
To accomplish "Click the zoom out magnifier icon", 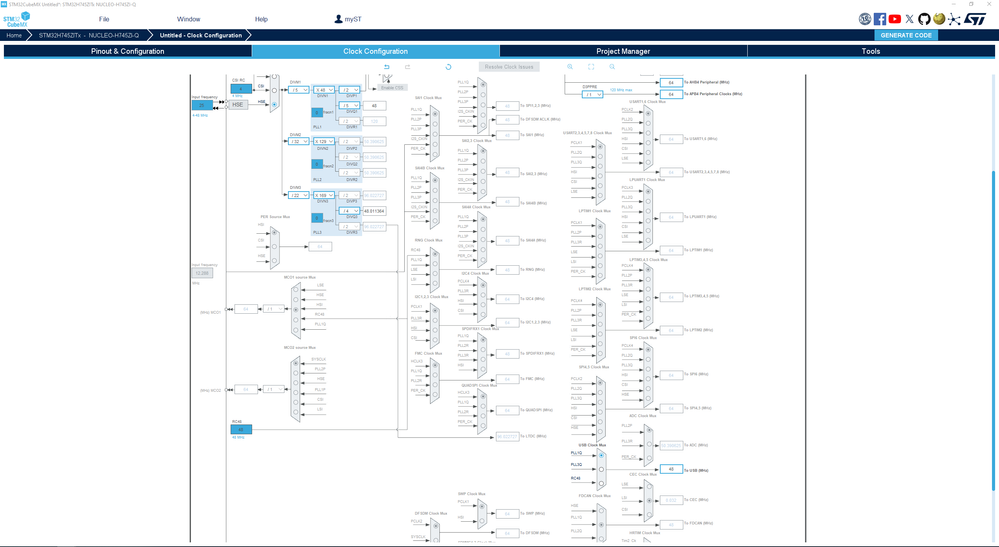I will pos(612,67).
